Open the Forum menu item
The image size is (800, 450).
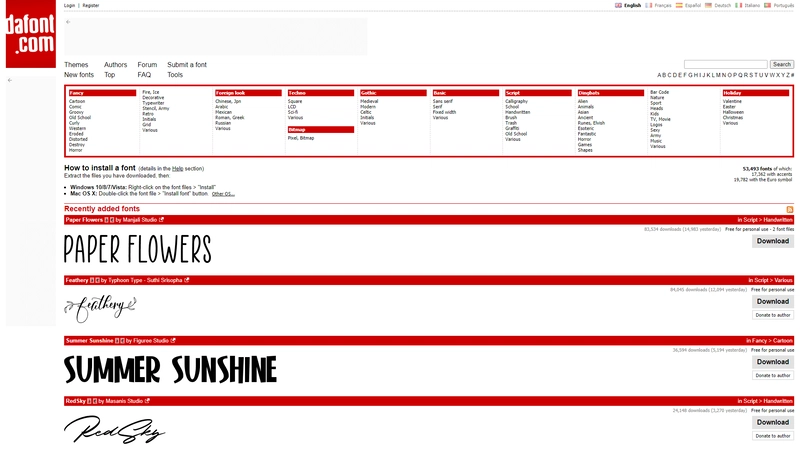click(x=147, y=65)
